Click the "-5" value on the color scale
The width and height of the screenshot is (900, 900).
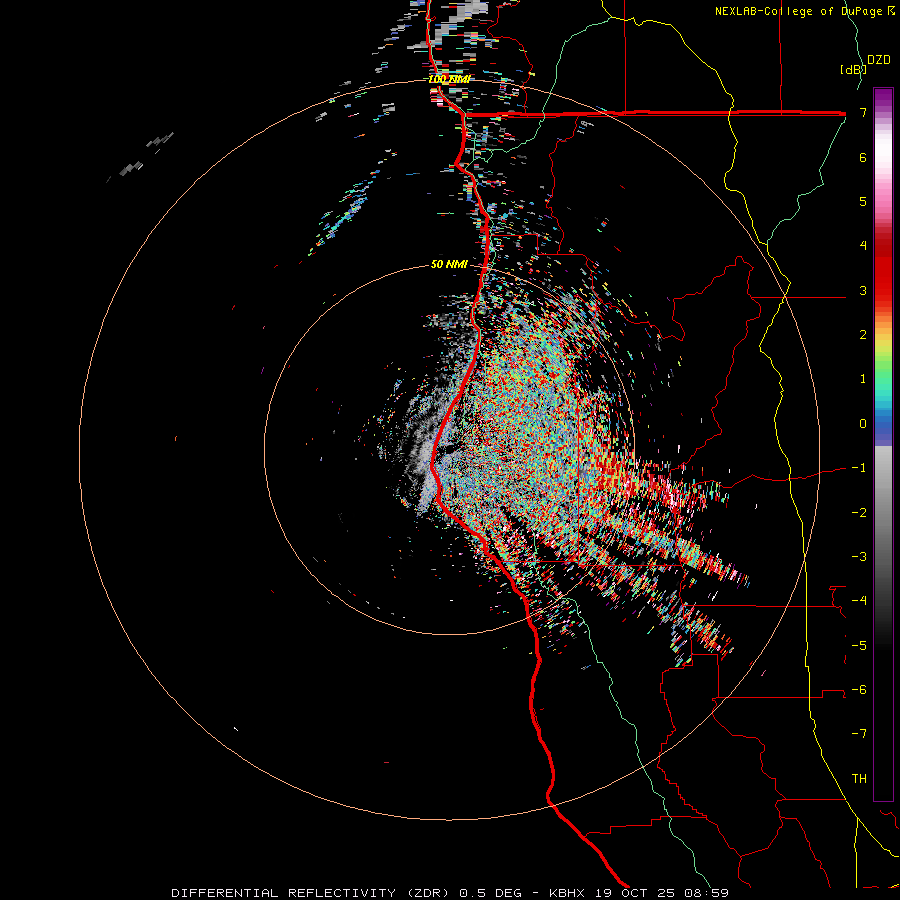tap(859, 645)
